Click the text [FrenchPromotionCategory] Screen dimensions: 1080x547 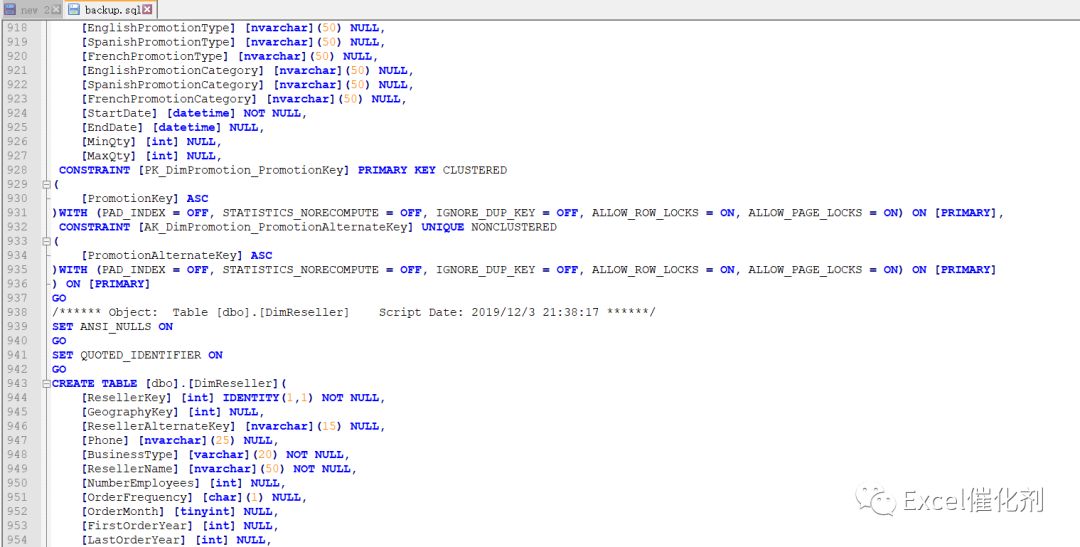(169, 99)
